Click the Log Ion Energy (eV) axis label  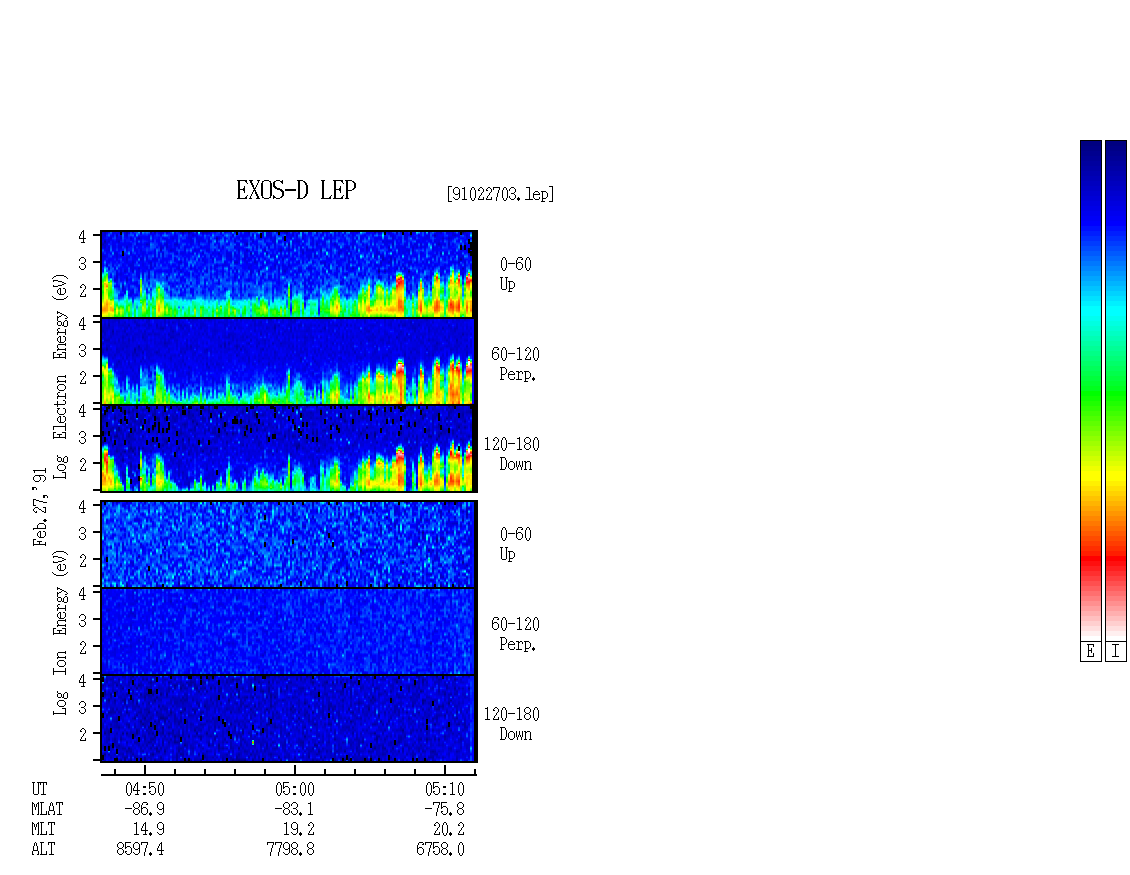(x=60, y=633)
